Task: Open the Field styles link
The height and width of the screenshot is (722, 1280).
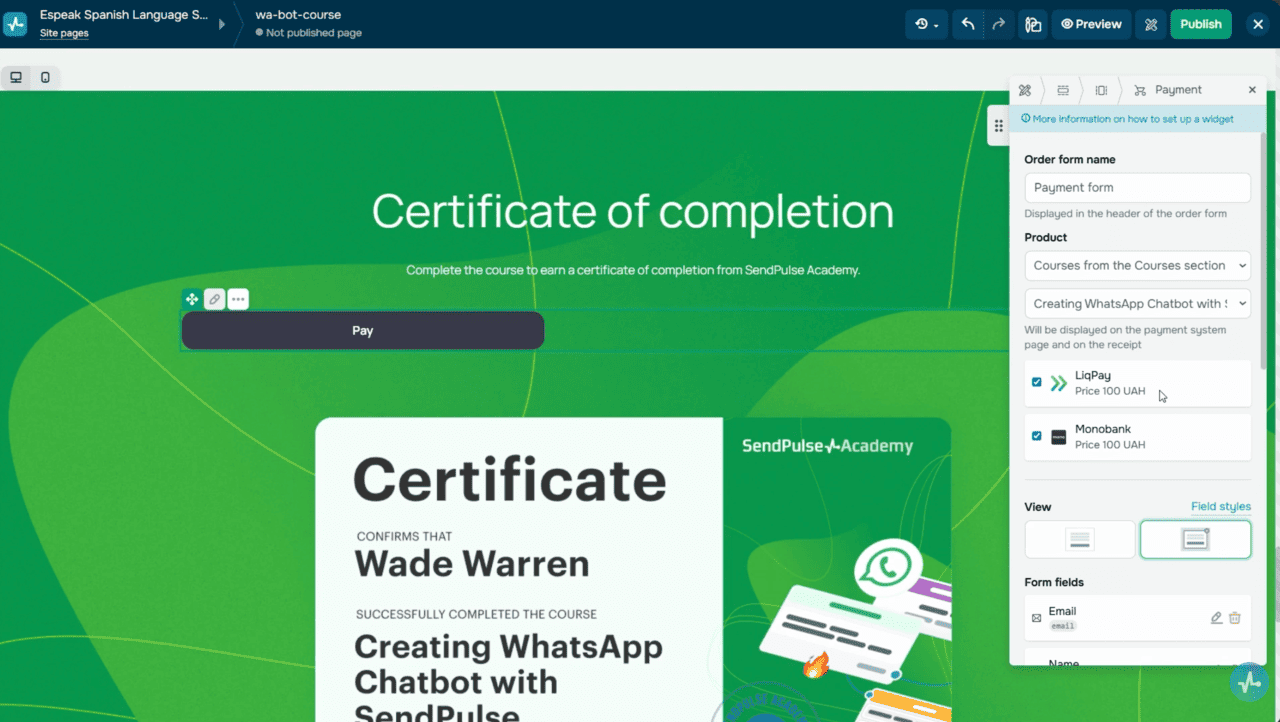Action: 1221,507
